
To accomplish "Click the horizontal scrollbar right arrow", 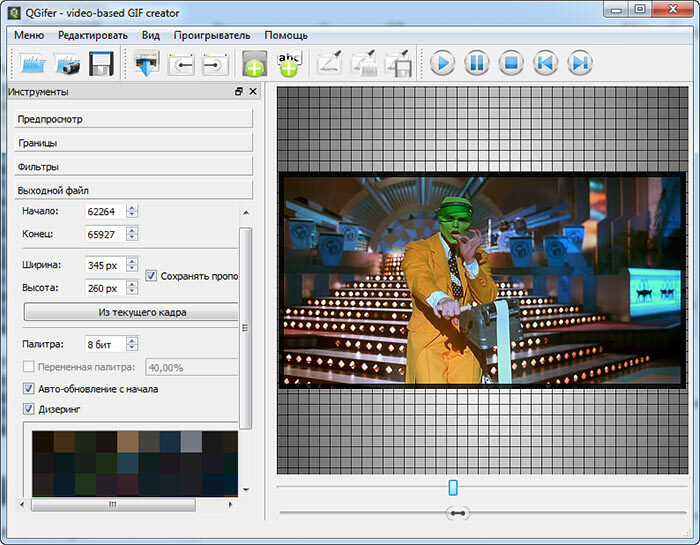I will point(230,505).
